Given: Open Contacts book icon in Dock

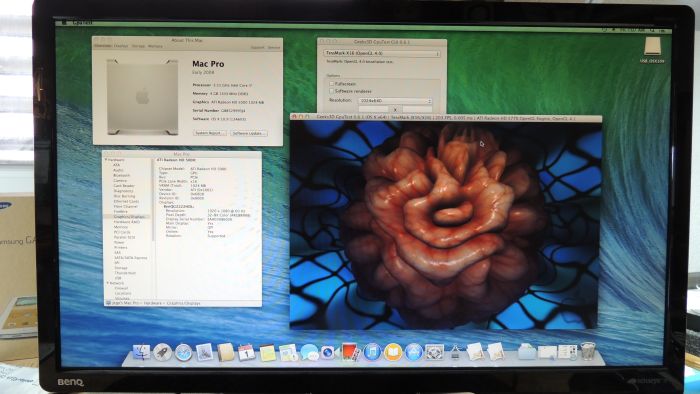Looking at the screenshot, I should [x=226, y=352].
